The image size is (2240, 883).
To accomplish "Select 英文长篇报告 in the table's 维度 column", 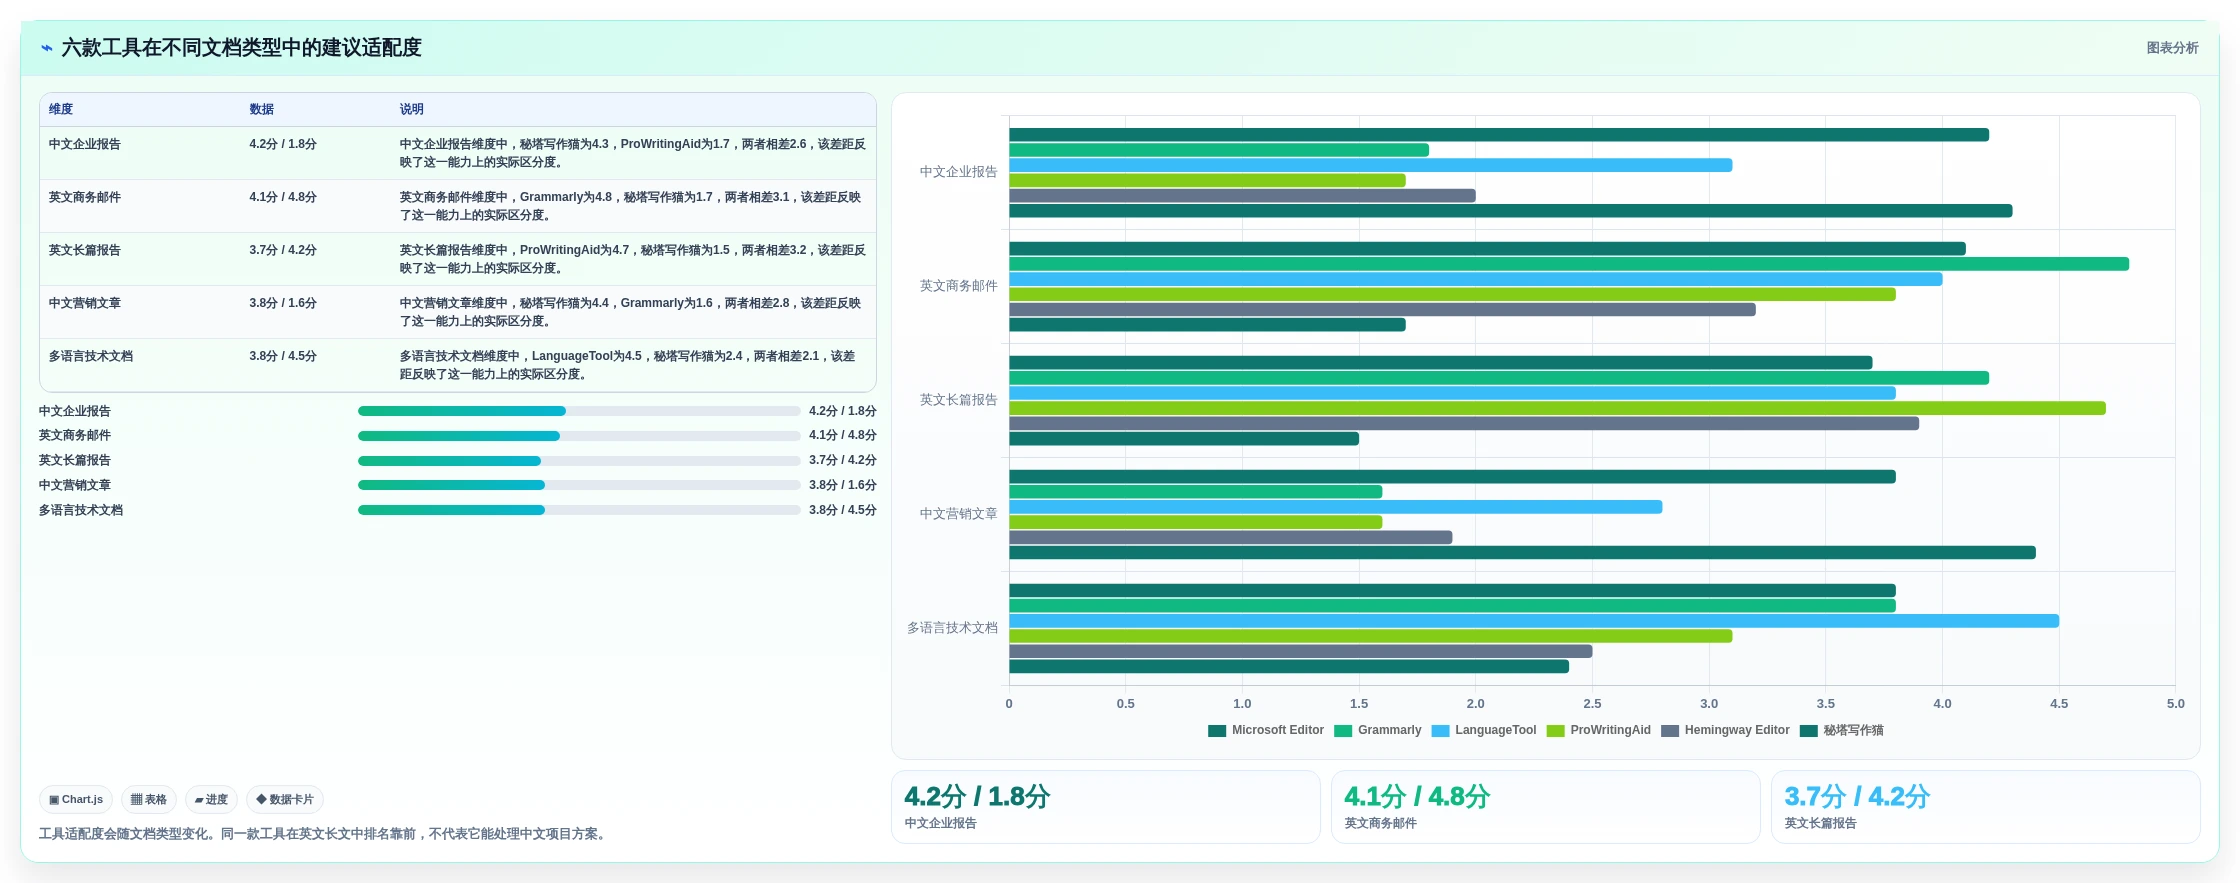I will click(85, 251).
